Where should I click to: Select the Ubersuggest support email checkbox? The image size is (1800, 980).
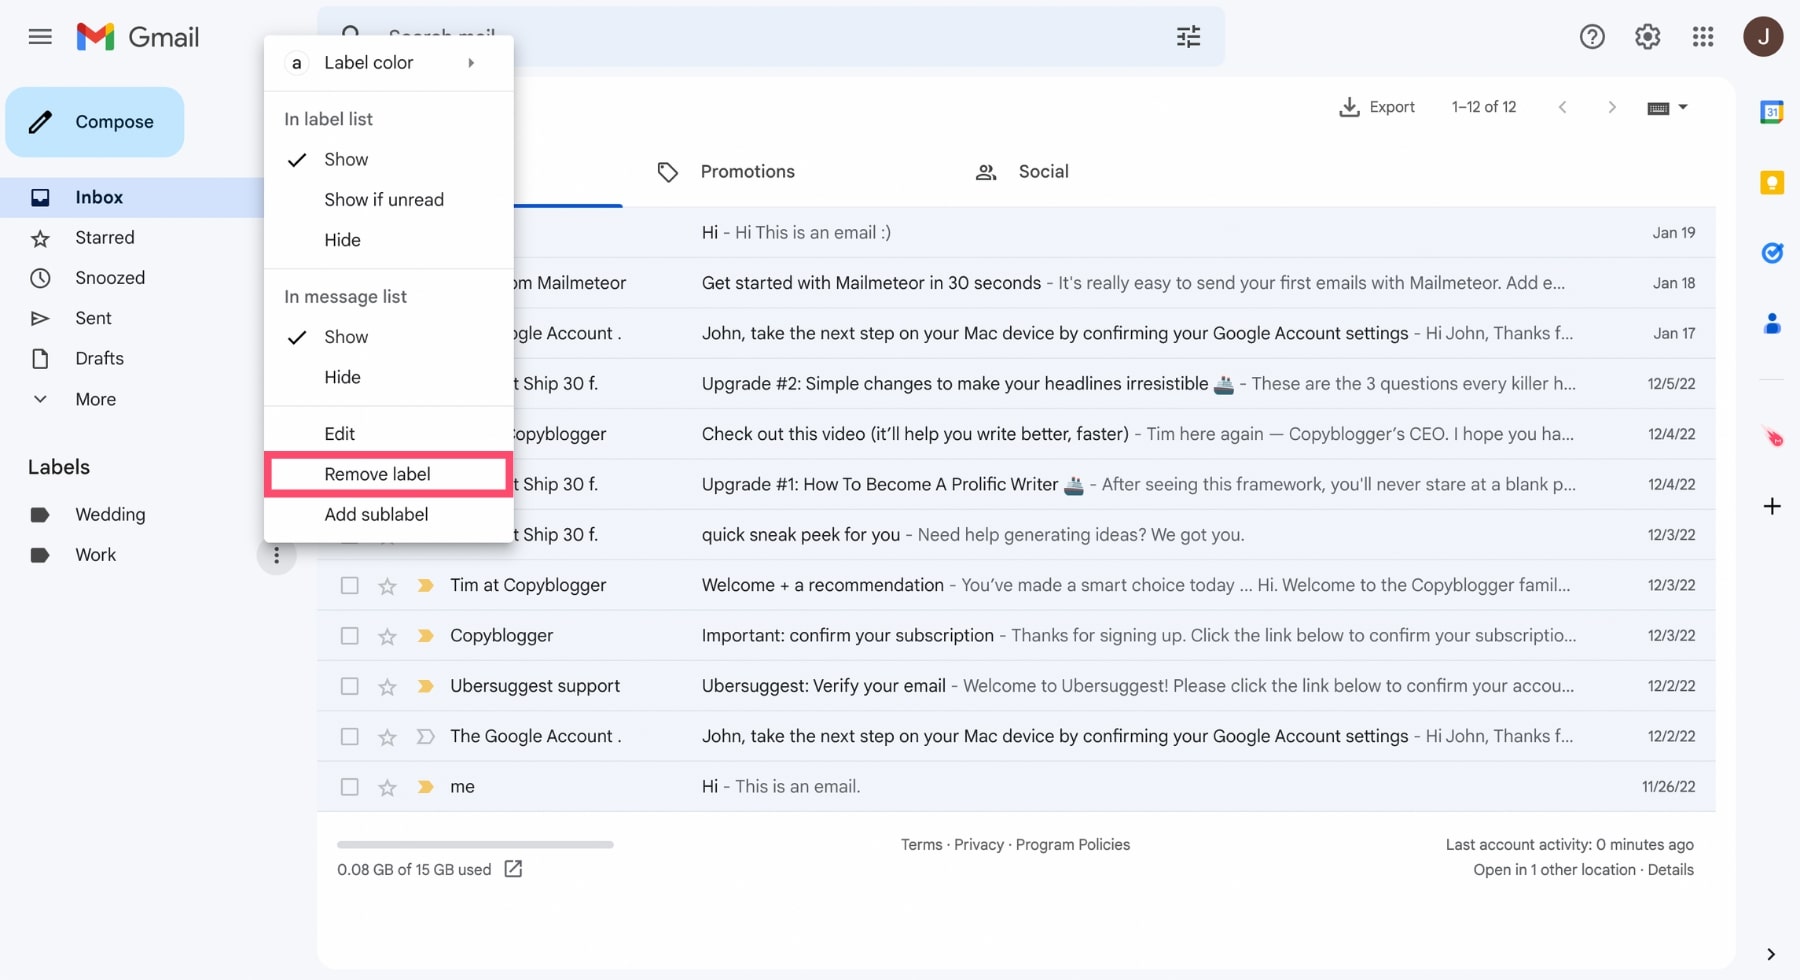[349, 686]
